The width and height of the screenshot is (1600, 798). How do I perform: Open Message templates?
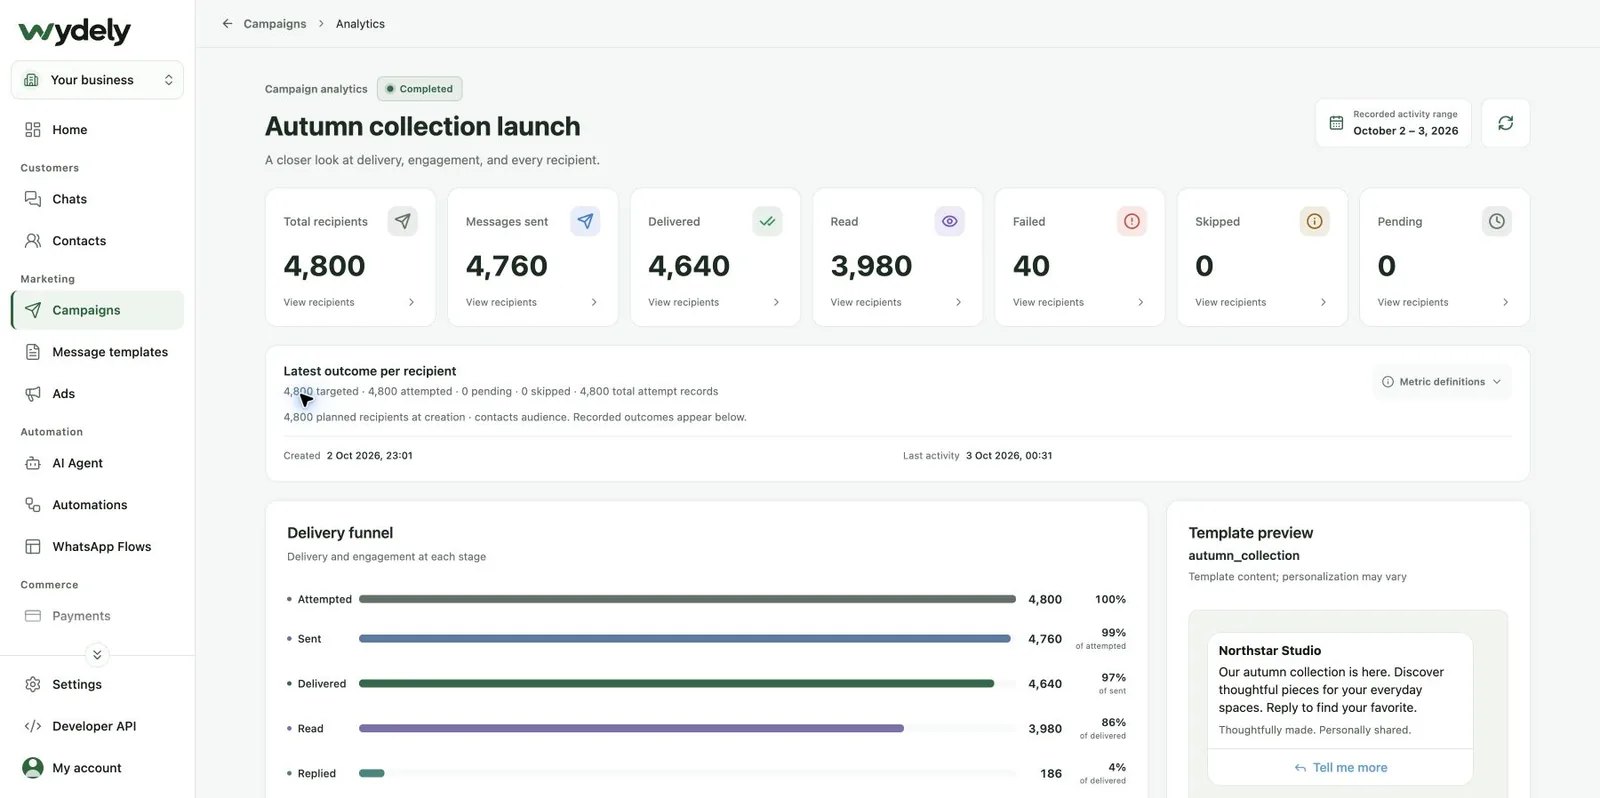pyautogui.click(x=97, y=352)
